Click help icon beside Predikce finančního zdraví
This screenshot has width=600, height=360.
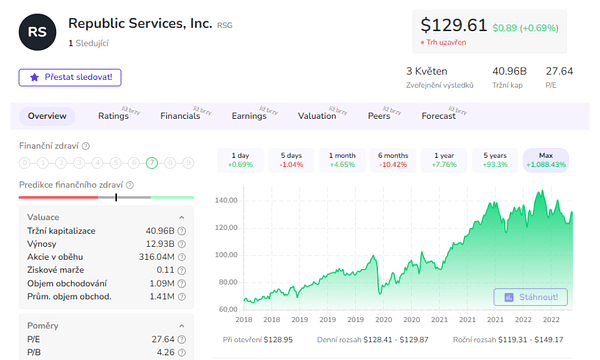coord(130,185)
